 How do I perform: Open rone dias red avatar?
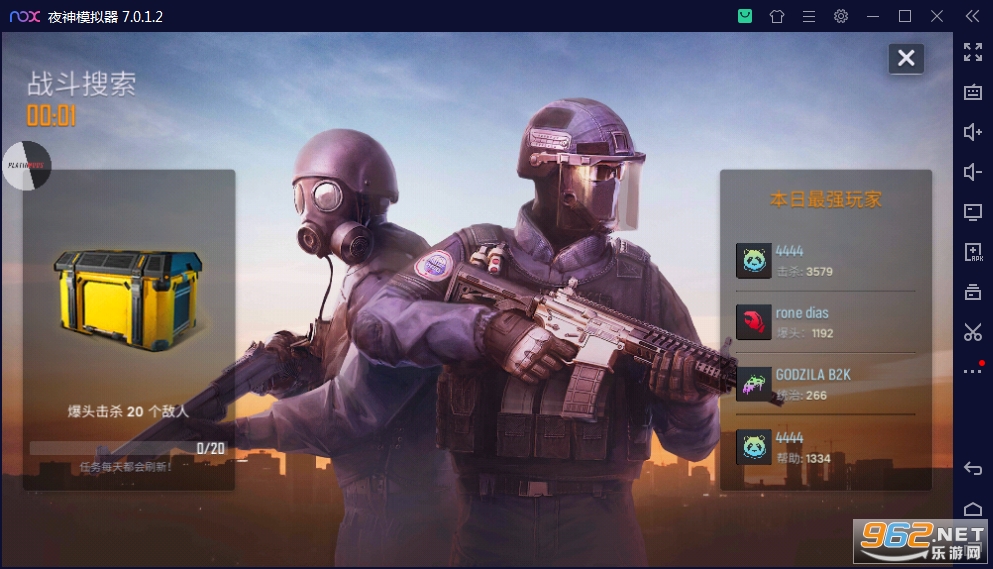pos(754,322)
